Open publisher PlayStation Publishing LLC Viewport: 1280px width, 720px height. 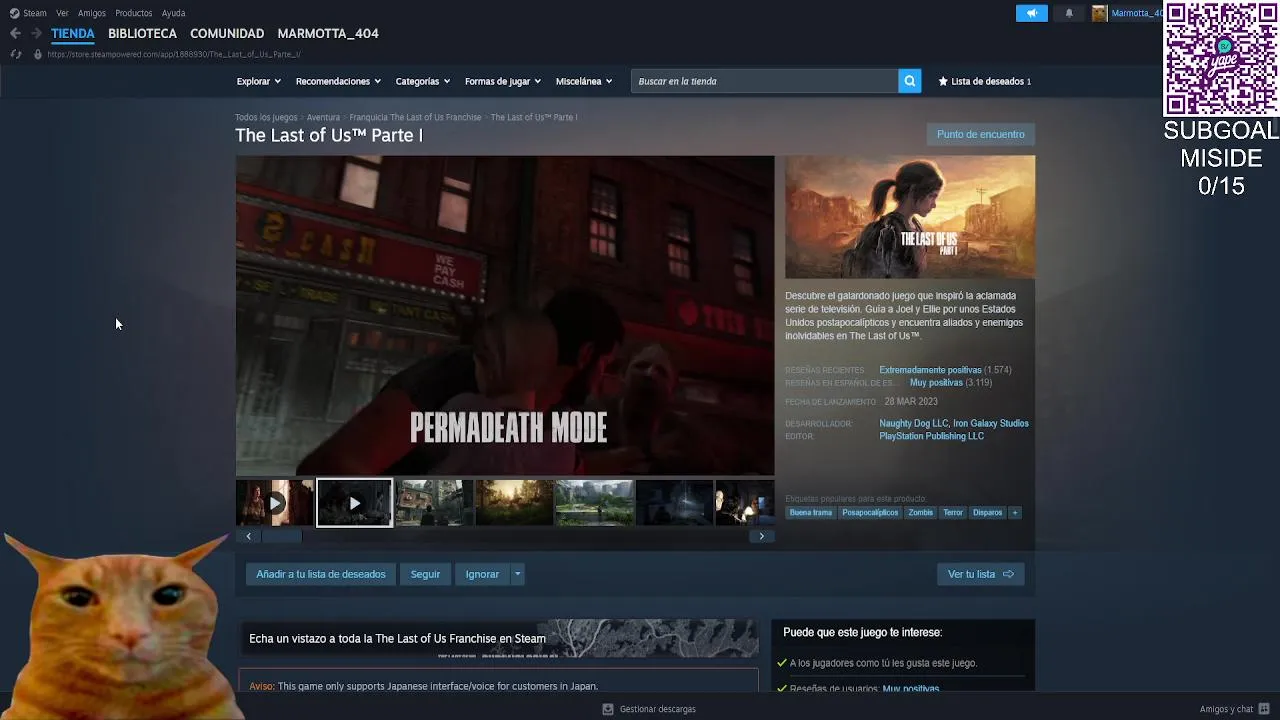(931, 436)
